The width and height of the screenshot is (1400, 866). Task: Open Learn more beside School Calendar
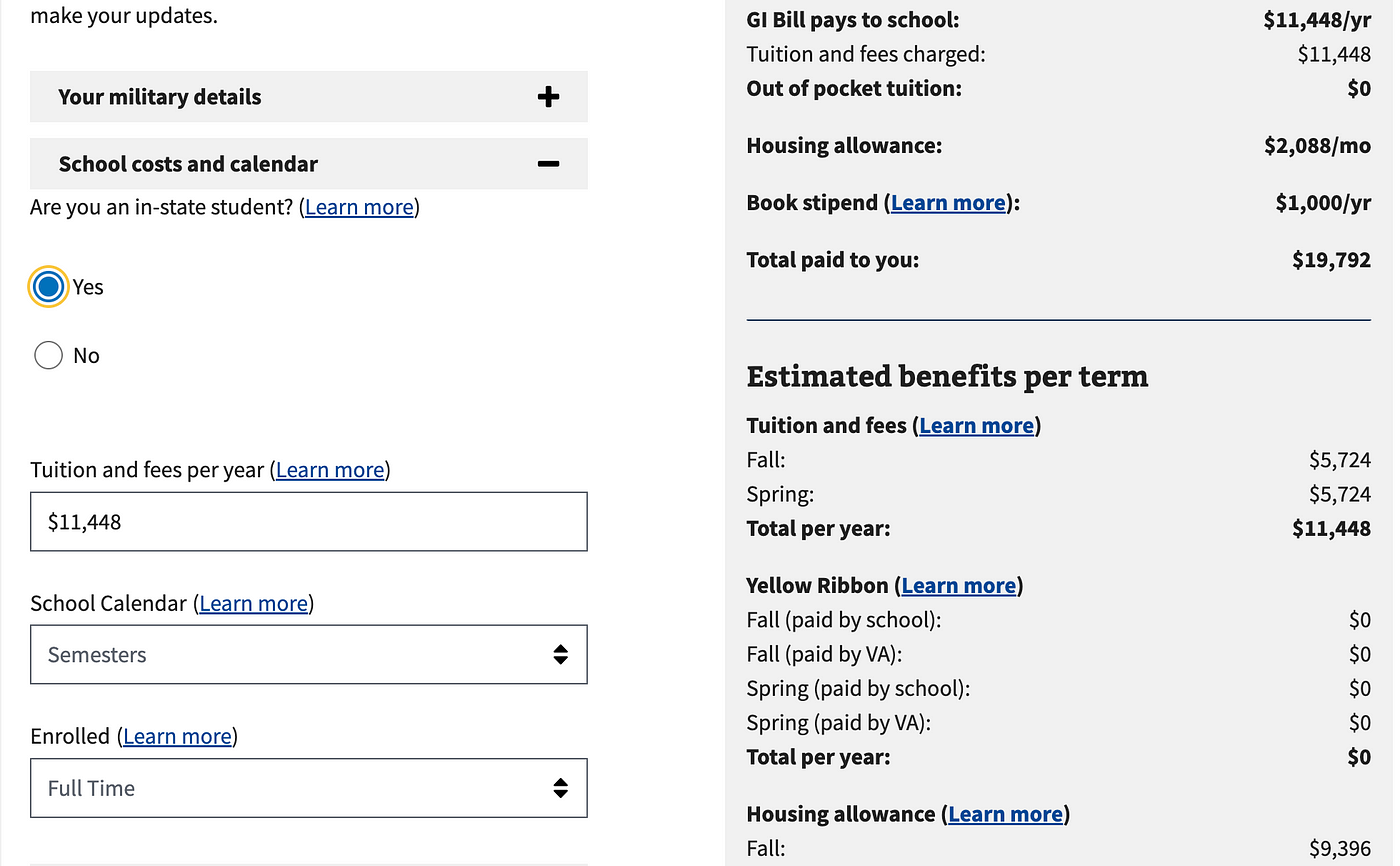[254, 603]
